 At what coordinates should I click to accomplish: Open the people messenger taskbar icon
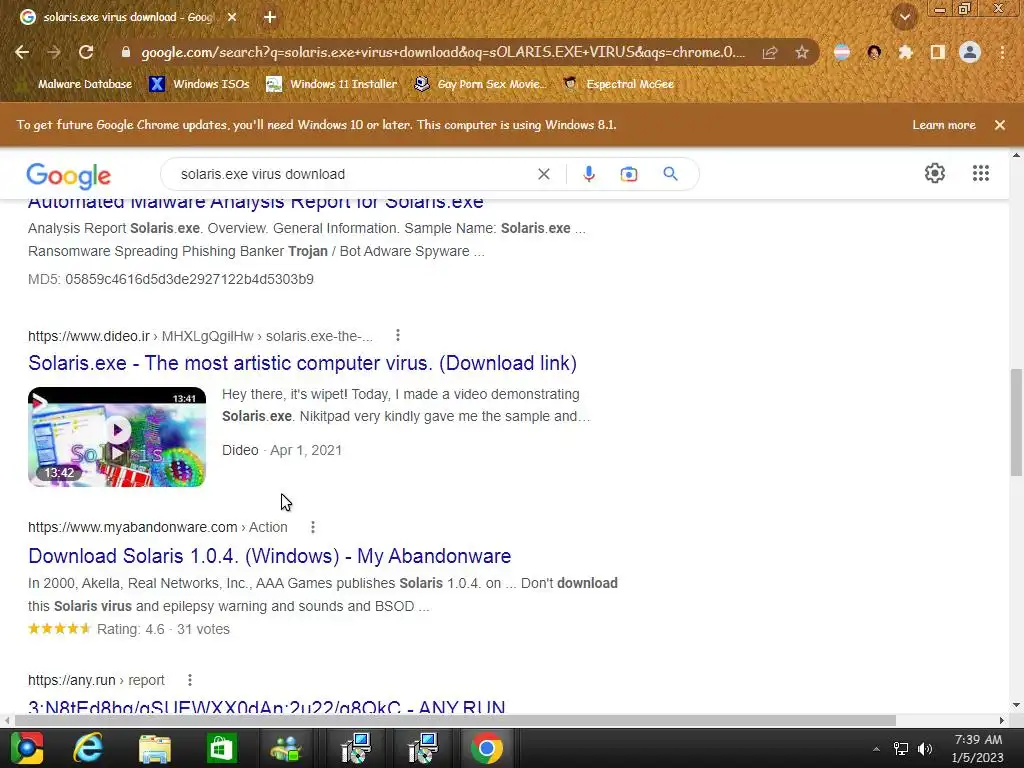tap(287, 748)
